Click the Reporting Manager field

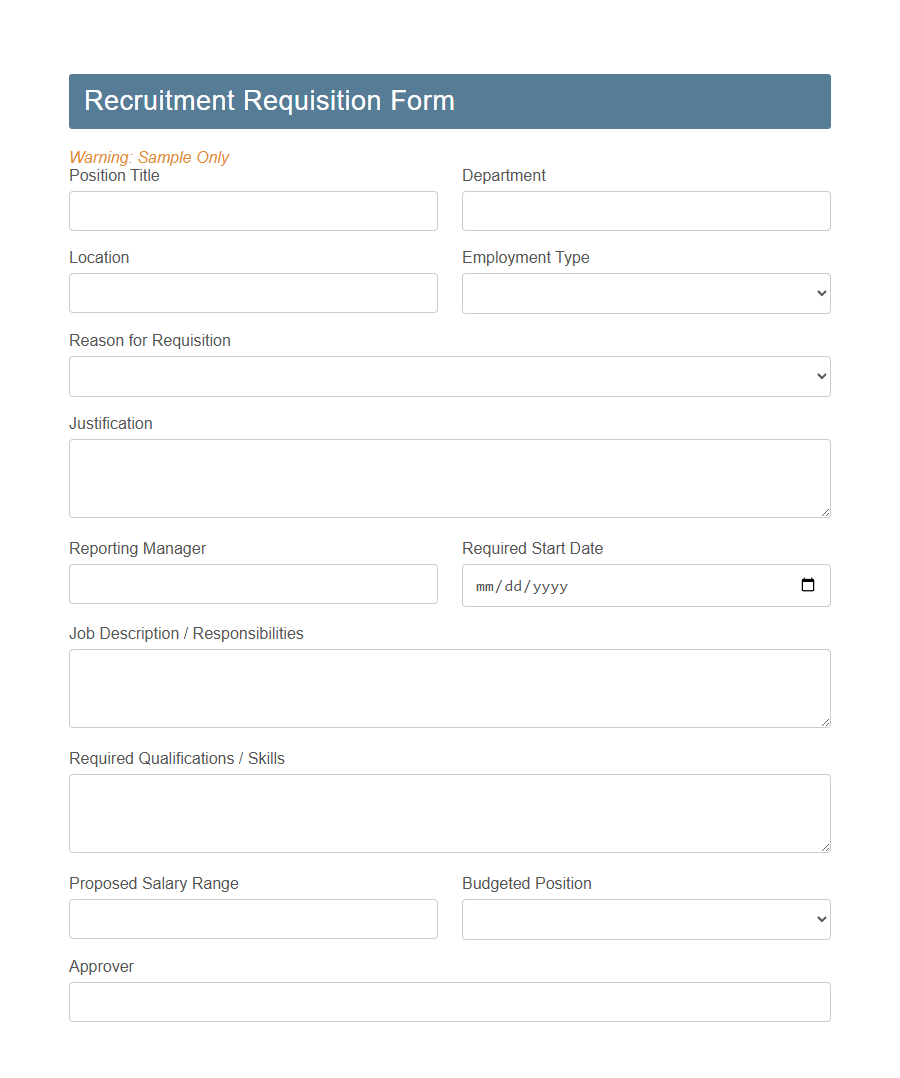coord(253,585)
